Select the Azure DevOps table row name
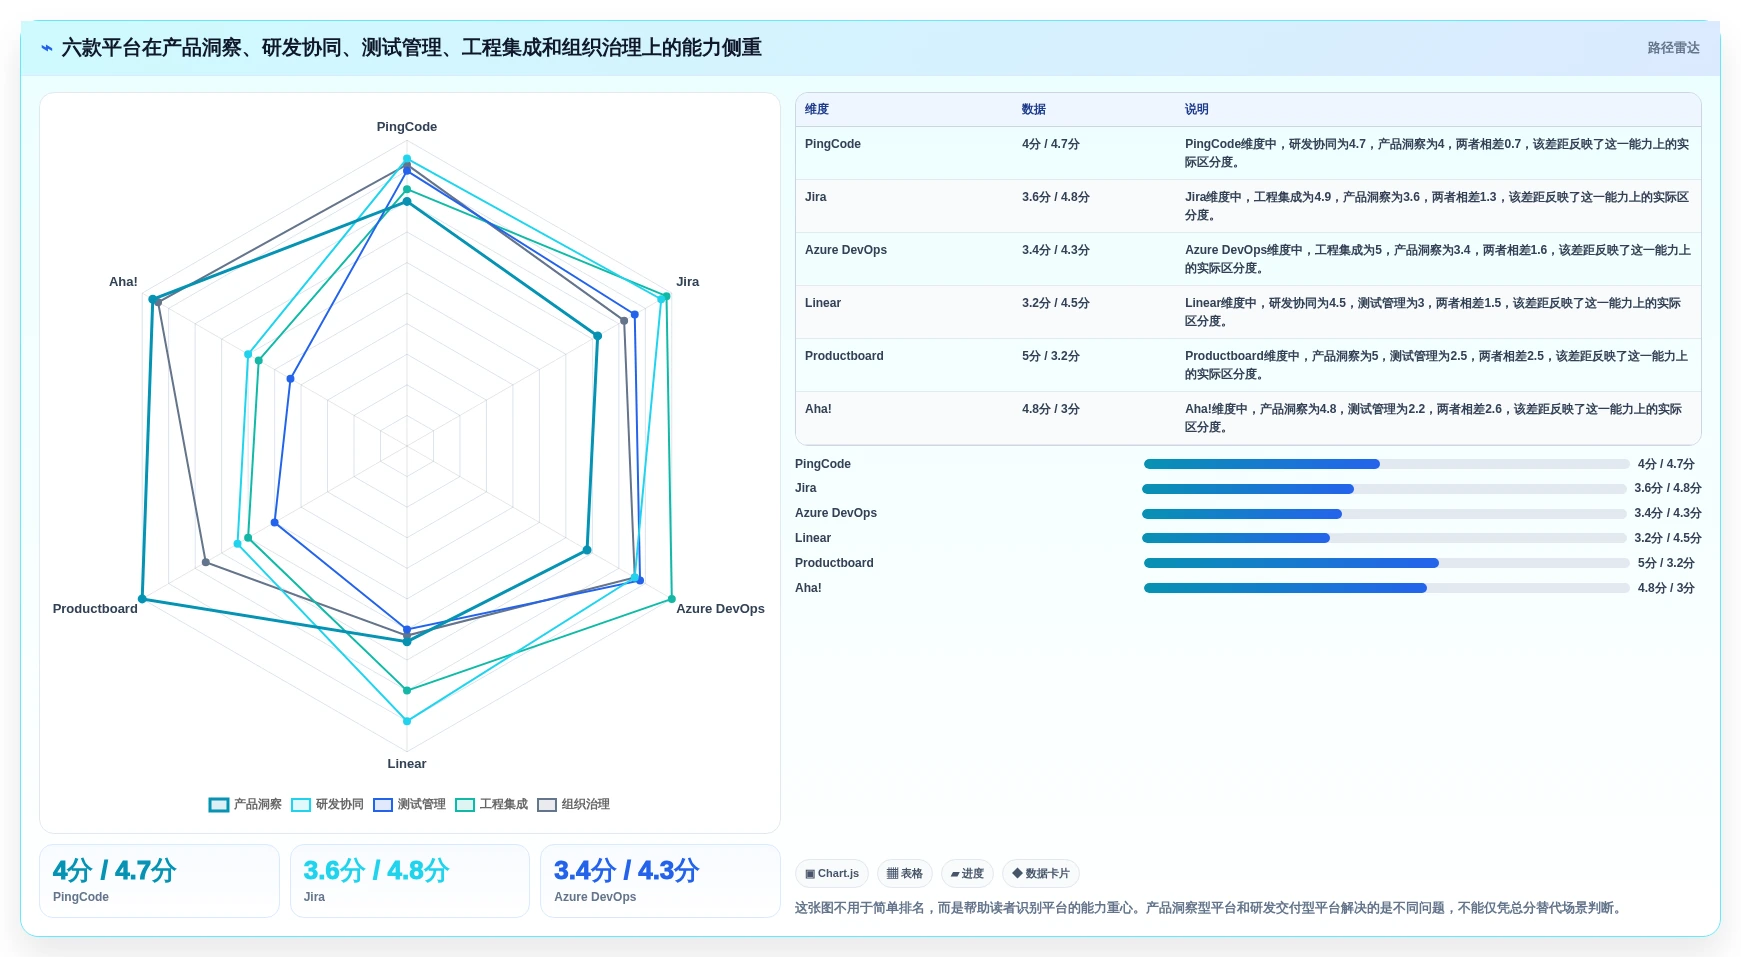1741x957 pixels. click(x=846, y=250)
